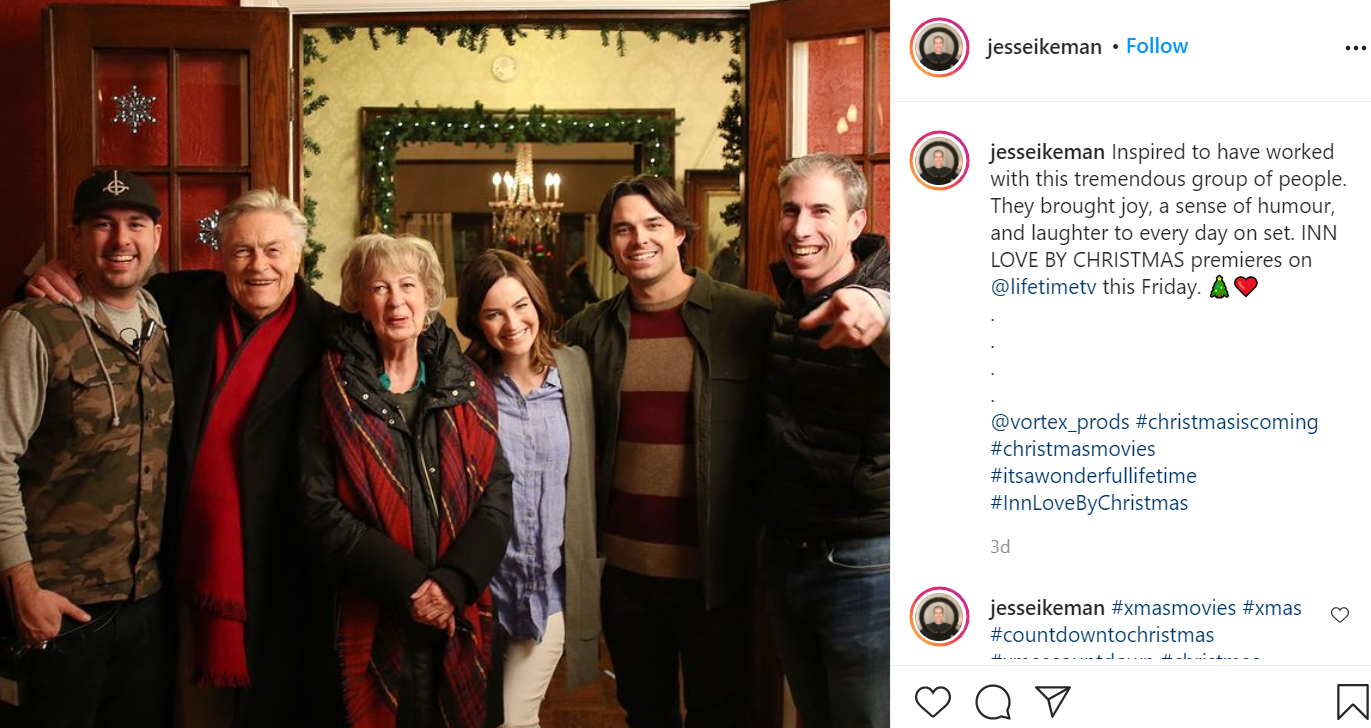Screen dimensions: 1371x728
Task: Click the group photo of the post
Action: point(445,364)
